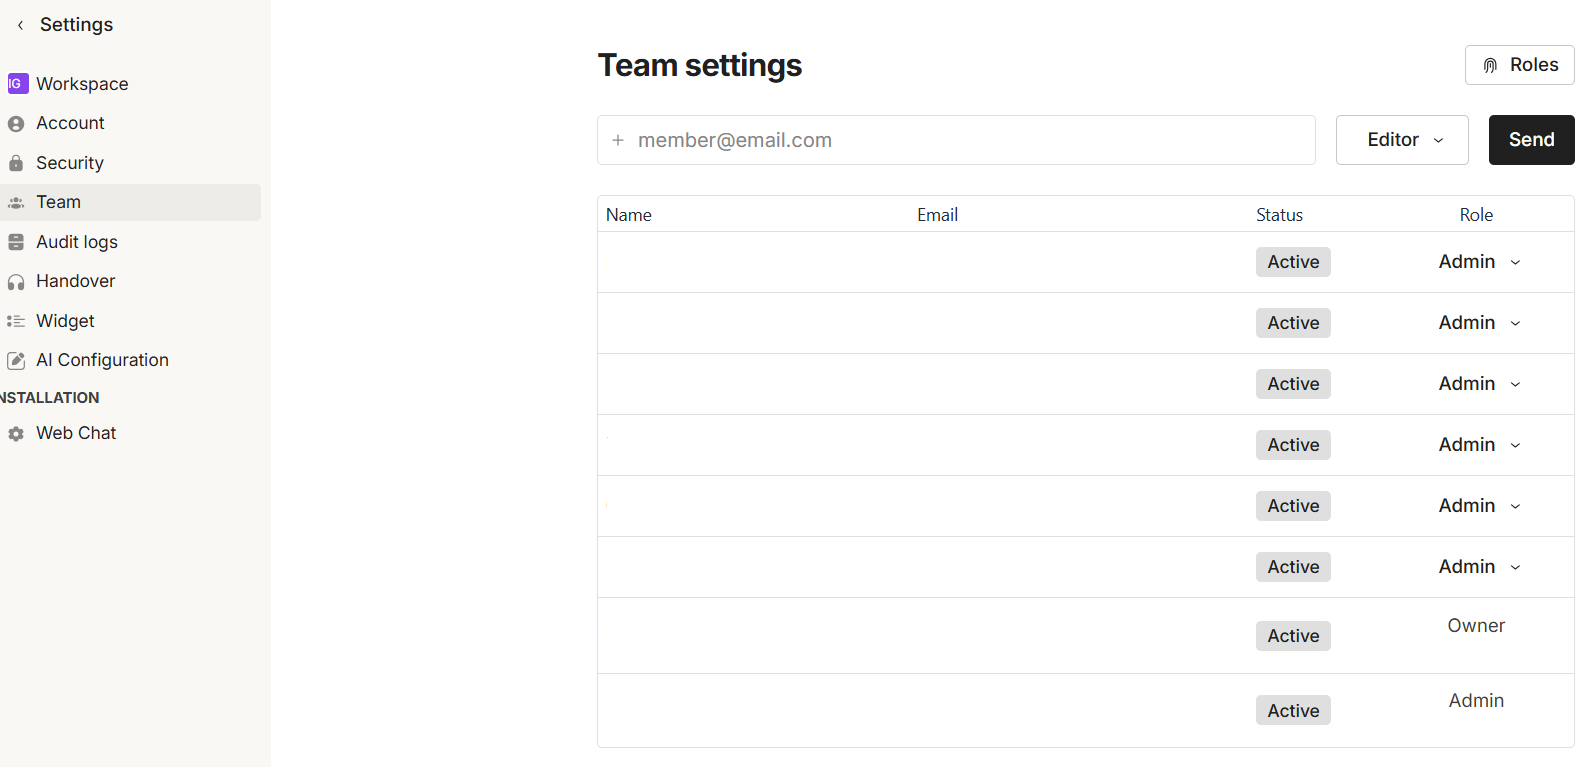
Task: Click the fingerprint icon on Roles button
Action: pos(1490,65)
